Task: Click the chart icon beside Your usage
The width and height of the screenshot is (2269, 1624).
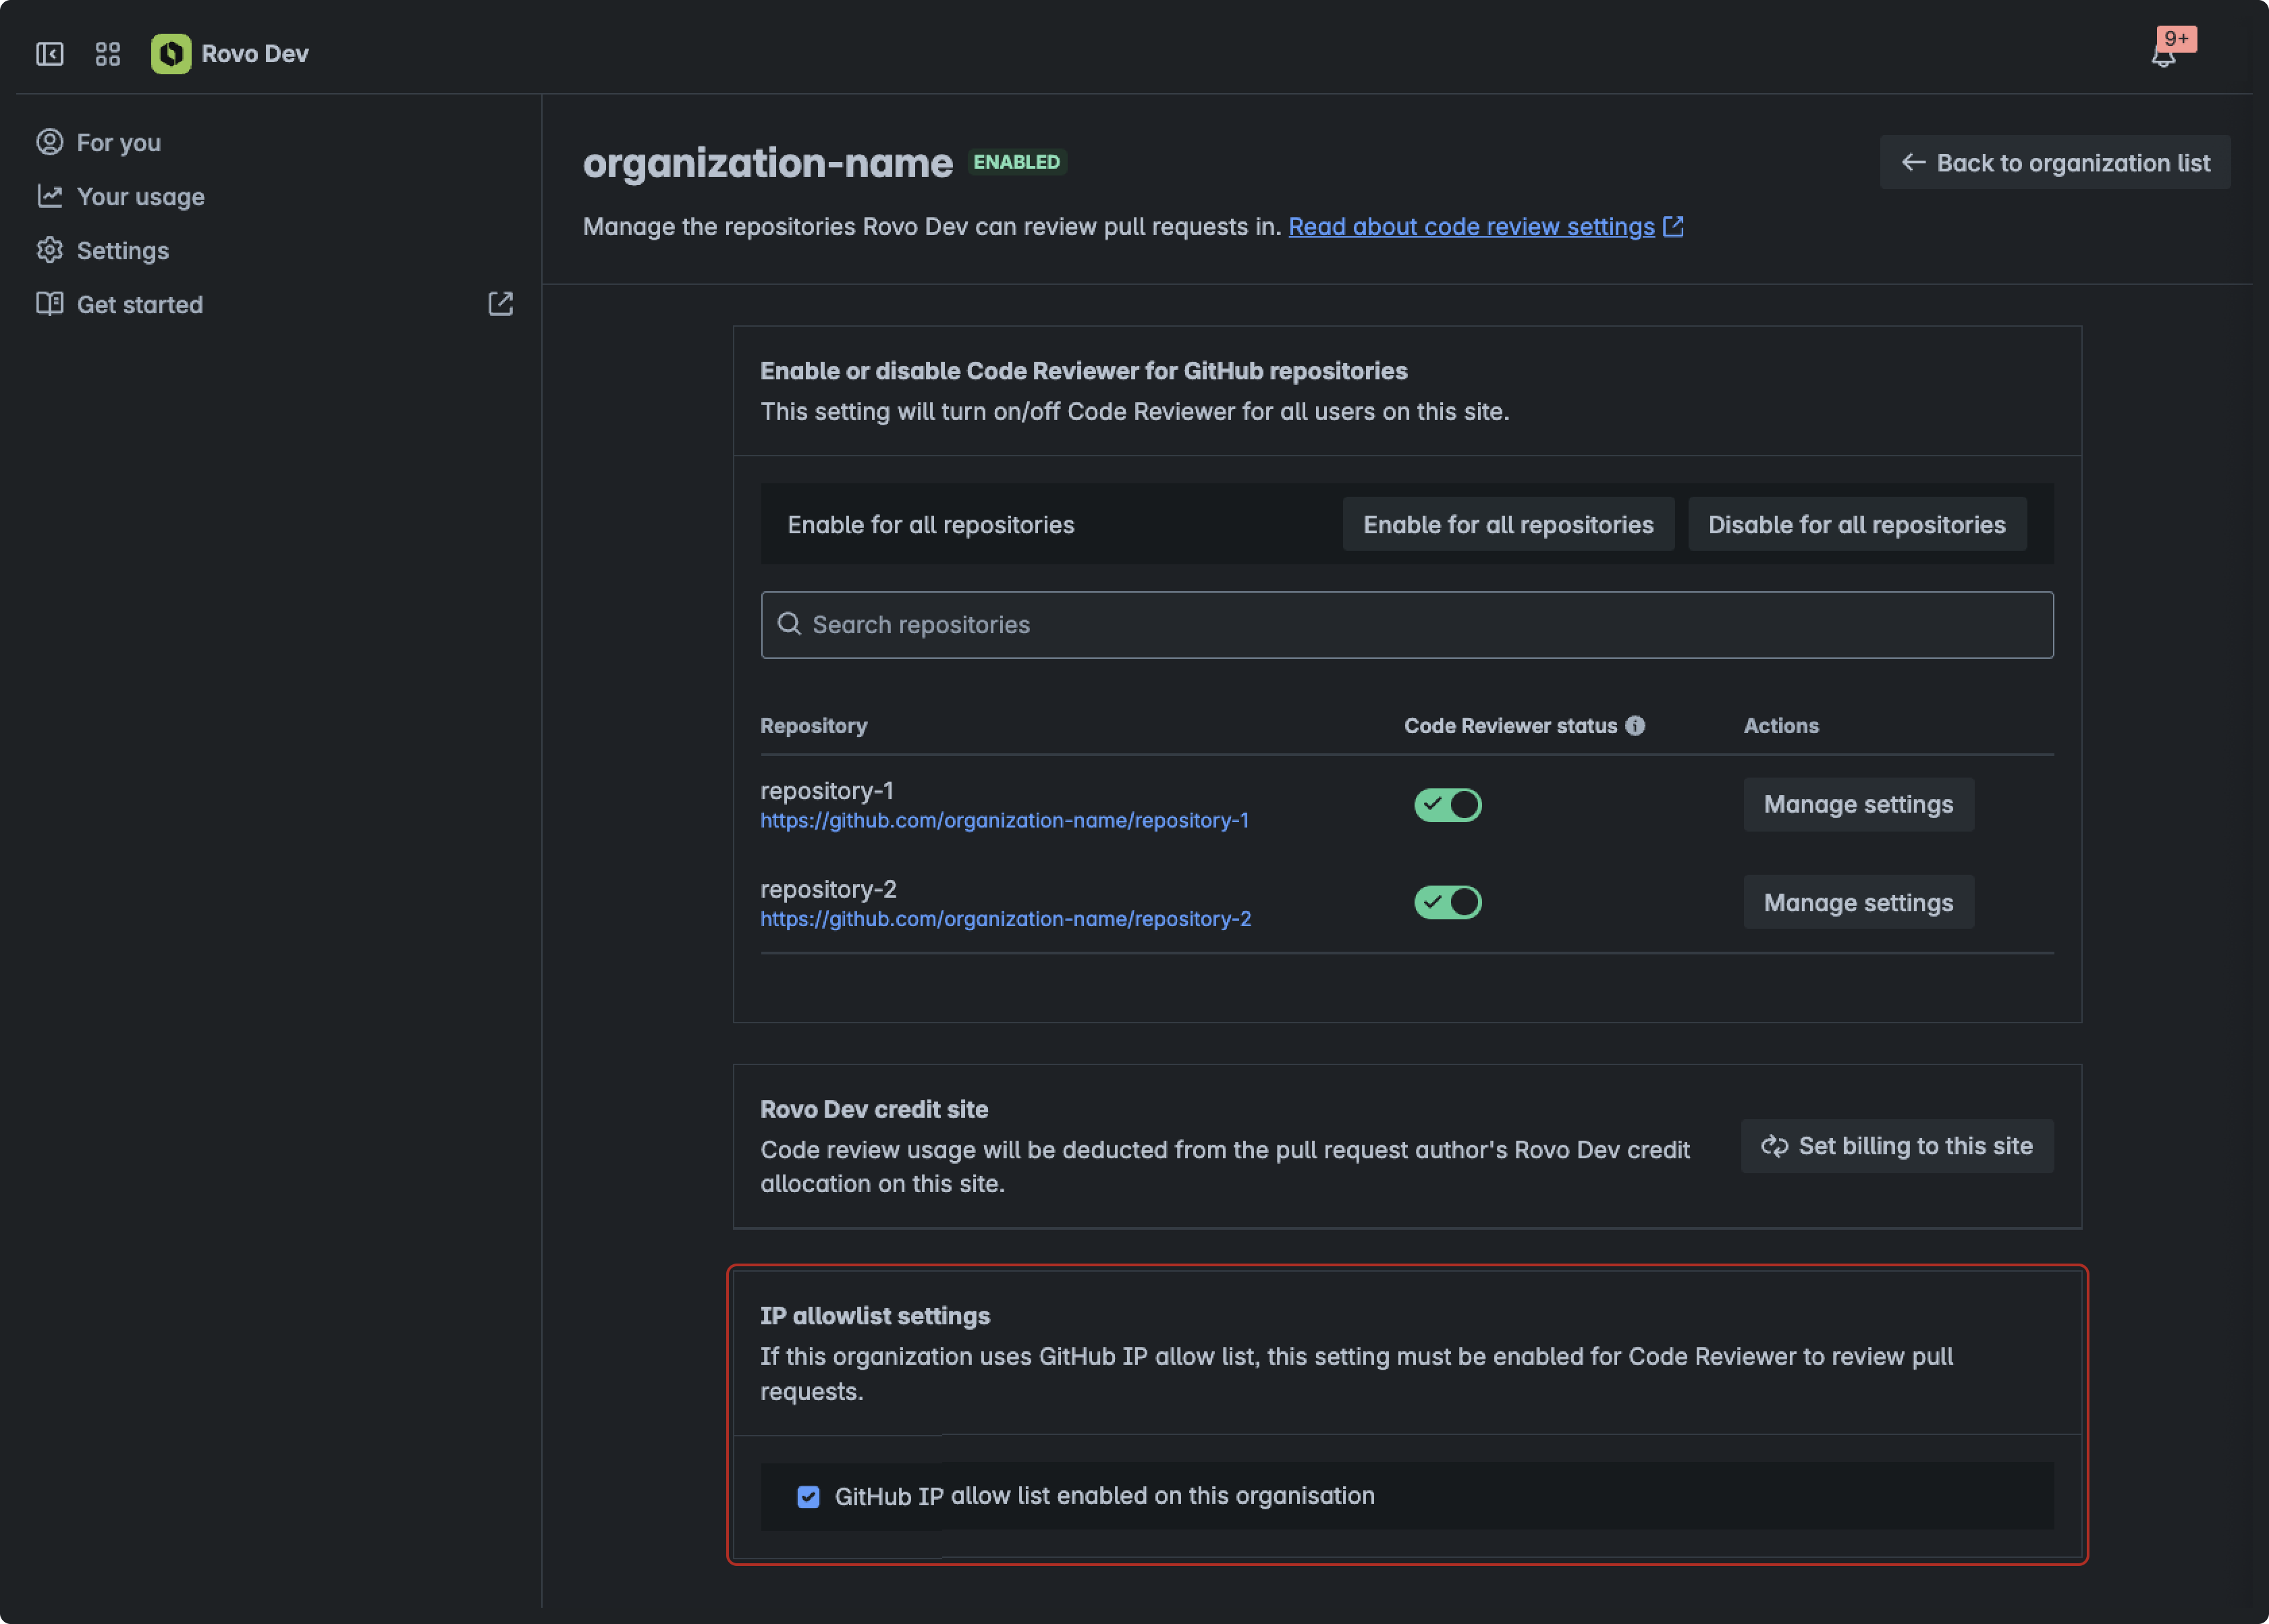Action: click(x=50, y=196)
